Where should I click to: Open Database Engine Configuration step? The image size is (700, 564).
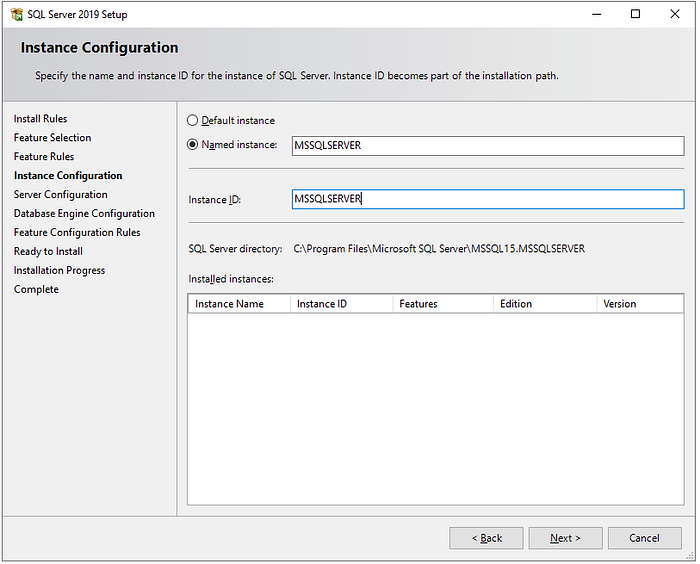84,213
